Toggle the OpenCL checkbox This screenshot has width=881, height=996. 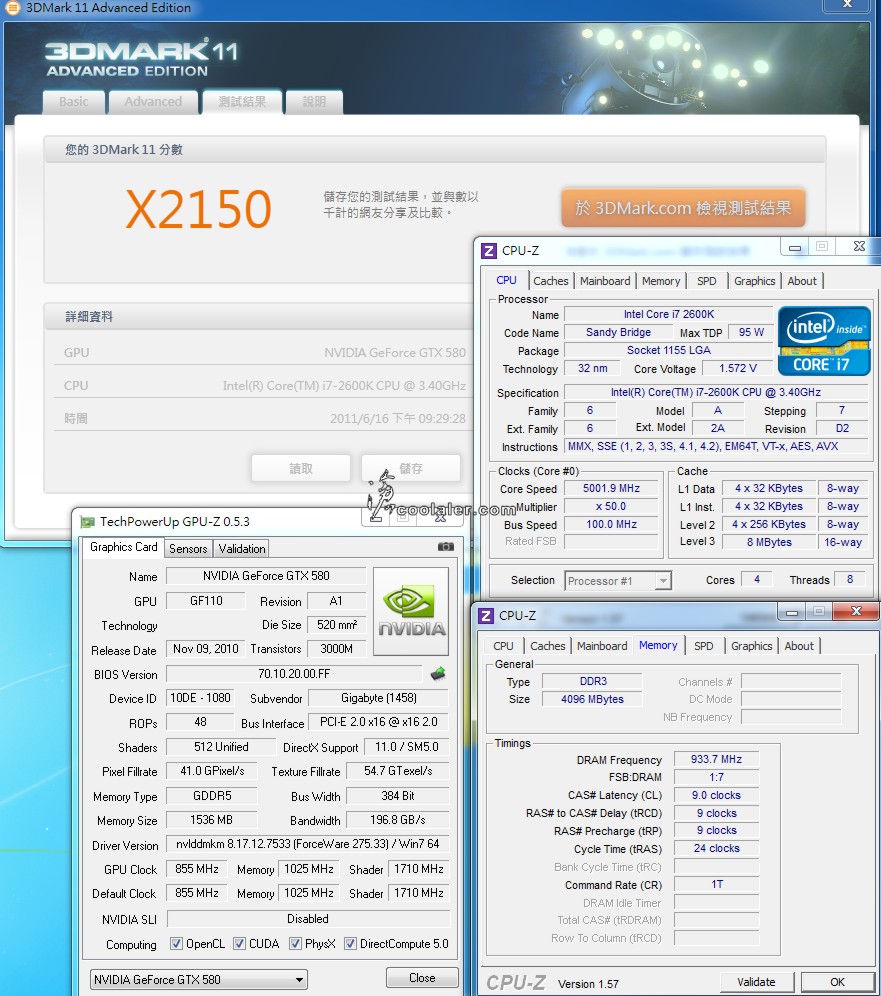point(176,944)
